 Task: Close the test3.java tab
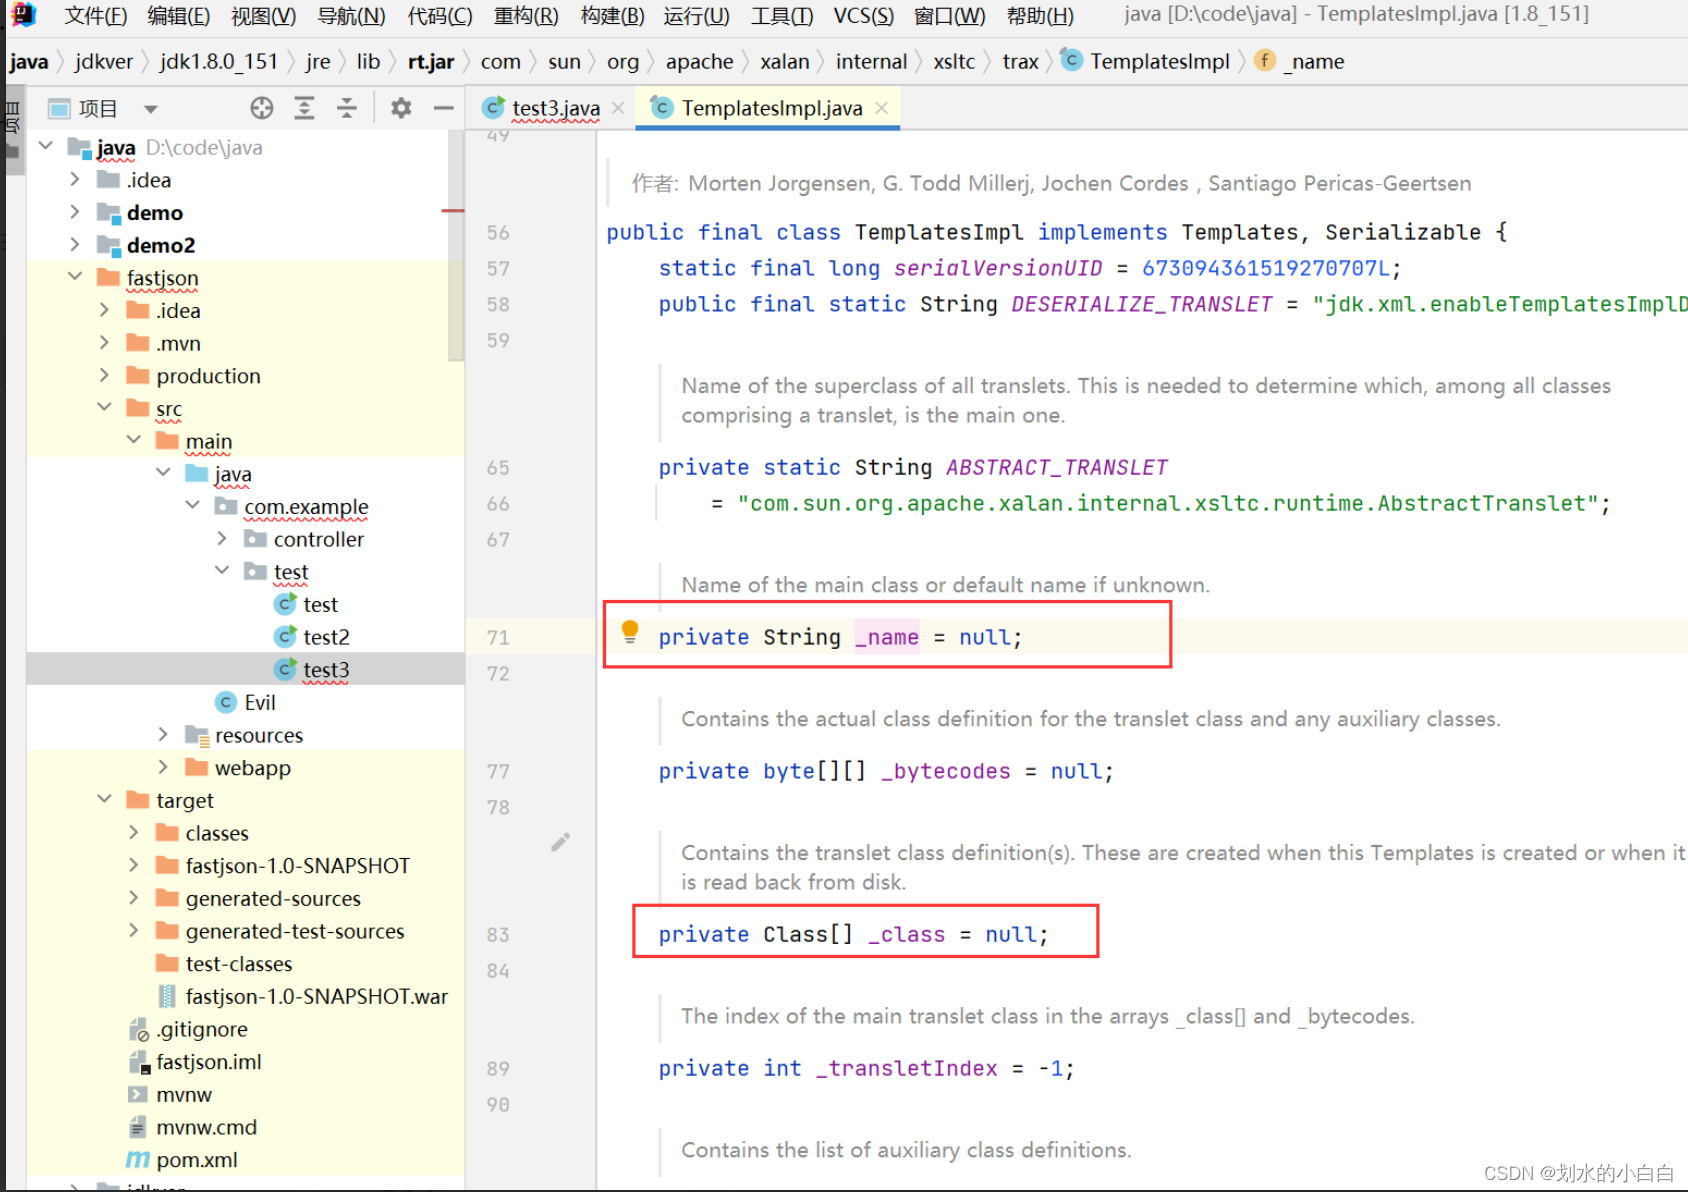click(618, 108)
